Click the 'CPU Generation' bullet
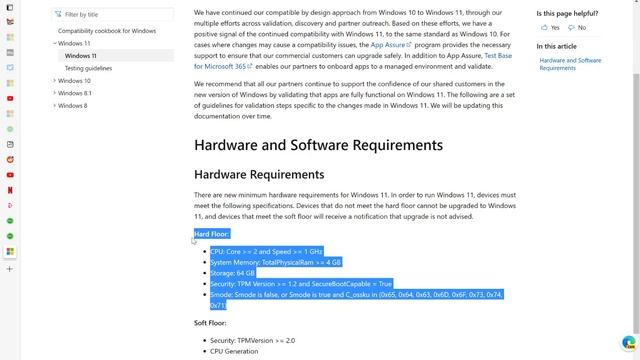Screen dimensions: 640x360 [x=234, y=351]
